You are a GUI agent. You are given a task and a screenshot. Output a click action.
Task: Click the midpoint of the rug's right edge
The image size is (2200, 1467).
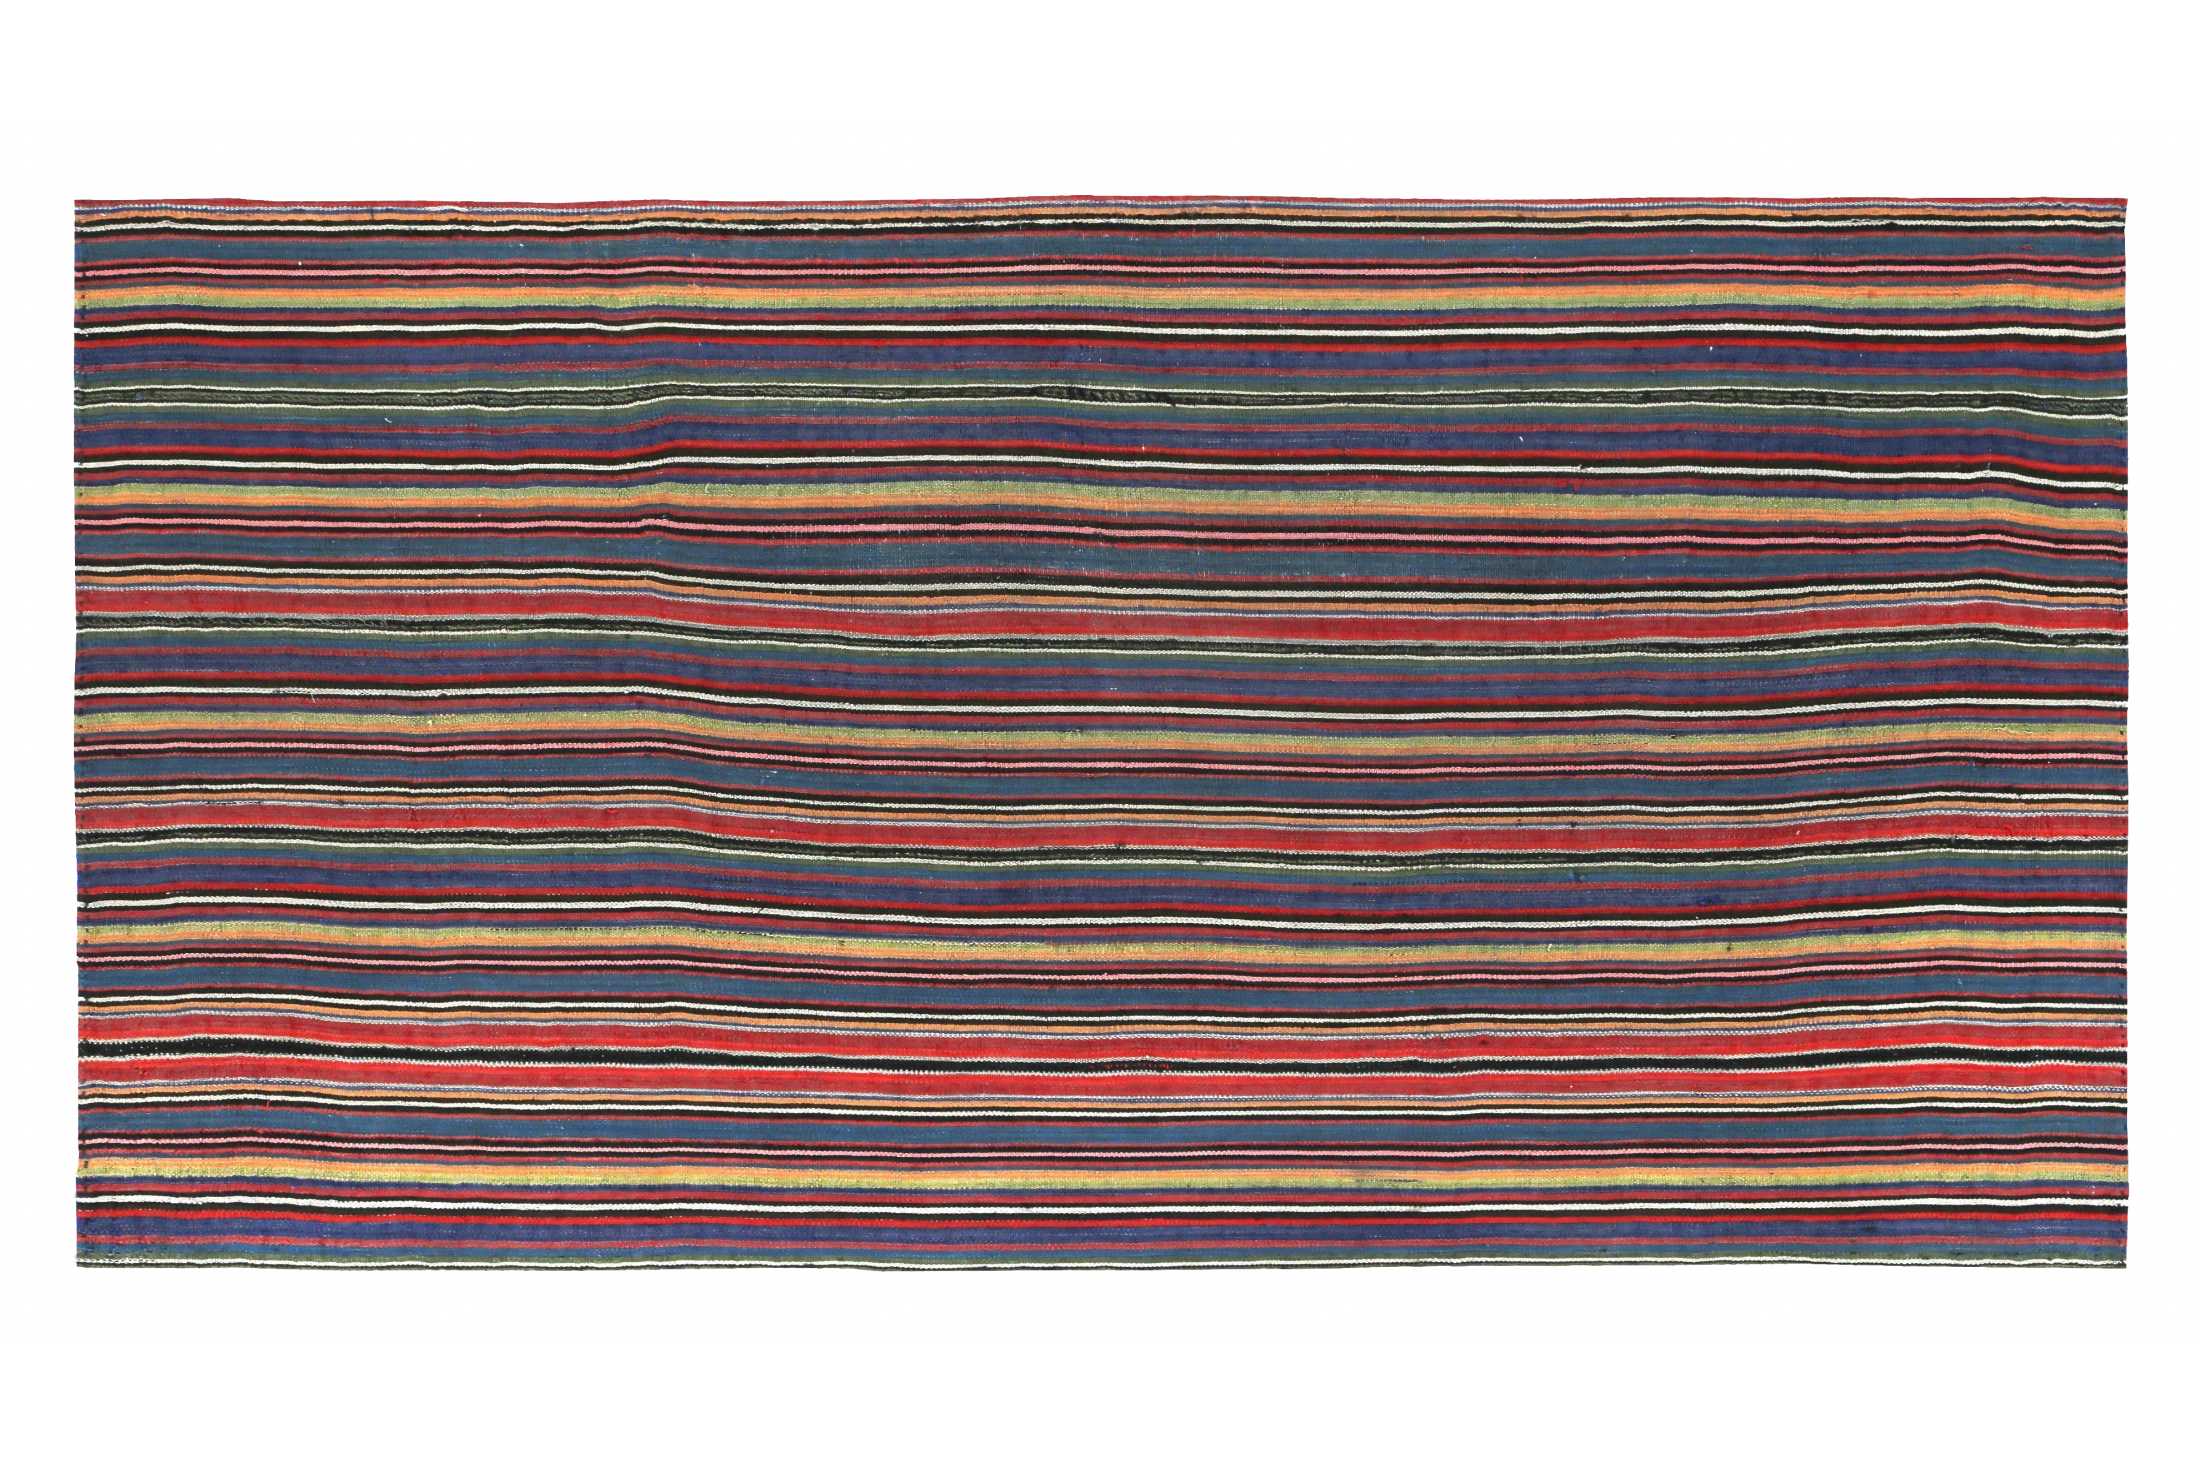2127,733
